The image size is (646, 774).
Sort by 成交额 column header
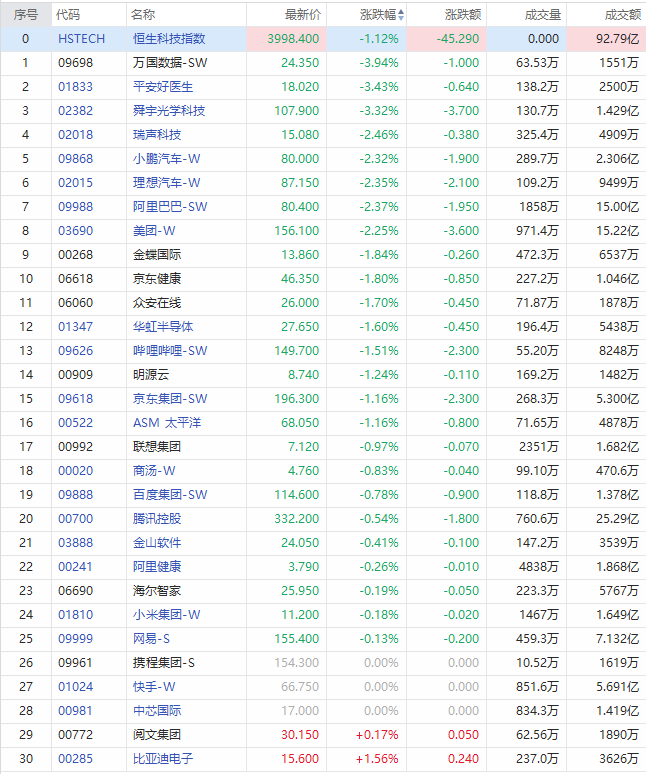pyautogui.click(x=622, y=15)
